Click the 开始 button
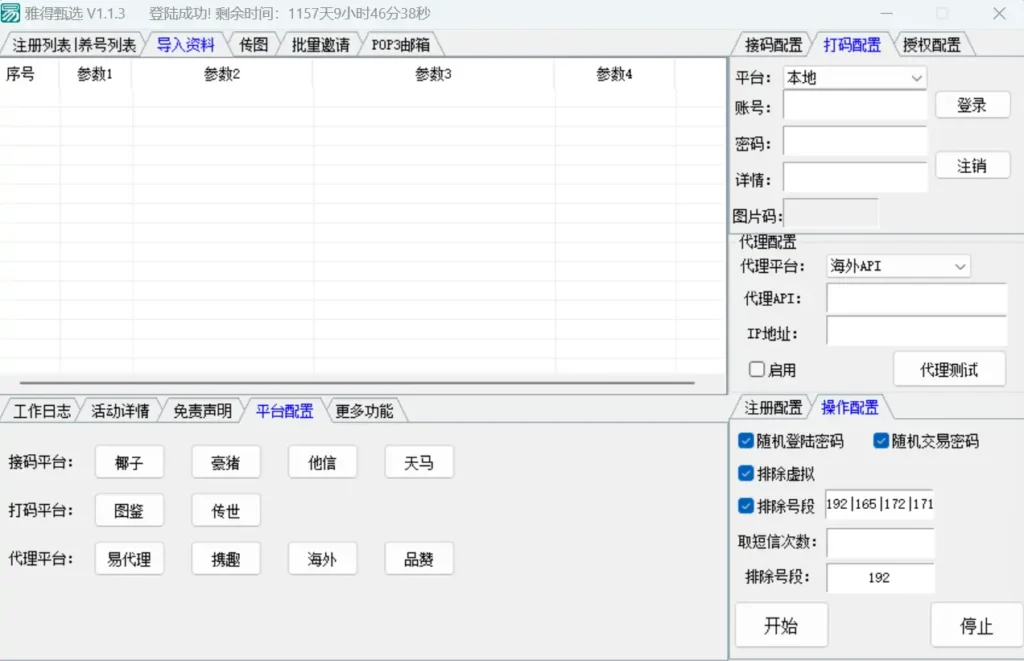This screenshot has width=1024, height=661. pos(782,625)
